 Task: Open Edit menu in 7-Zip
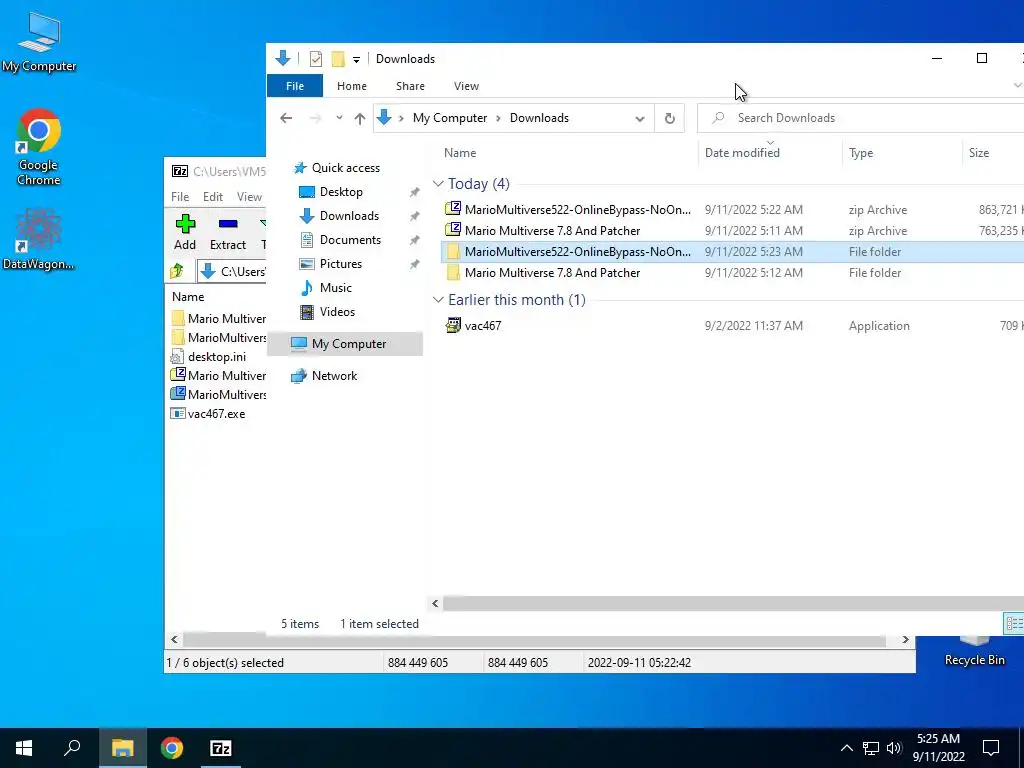pyautogui.click(x=213, y=197)
